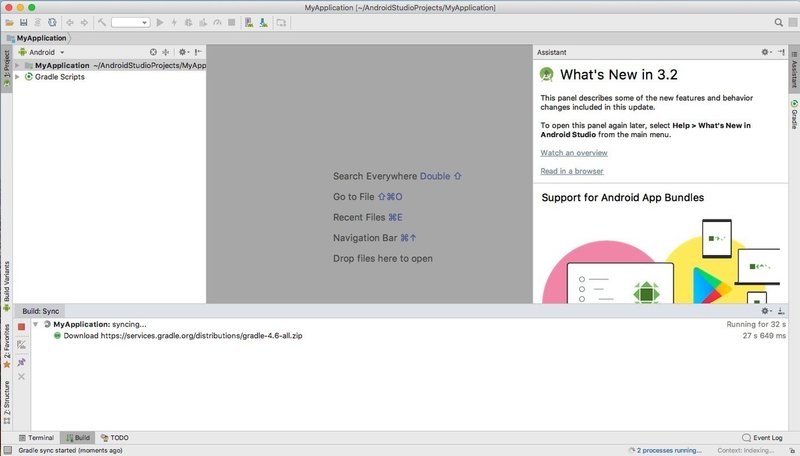800x456 pixels.
Task: Toggle the 2: Favorites side tab
Action: (7, 346)
